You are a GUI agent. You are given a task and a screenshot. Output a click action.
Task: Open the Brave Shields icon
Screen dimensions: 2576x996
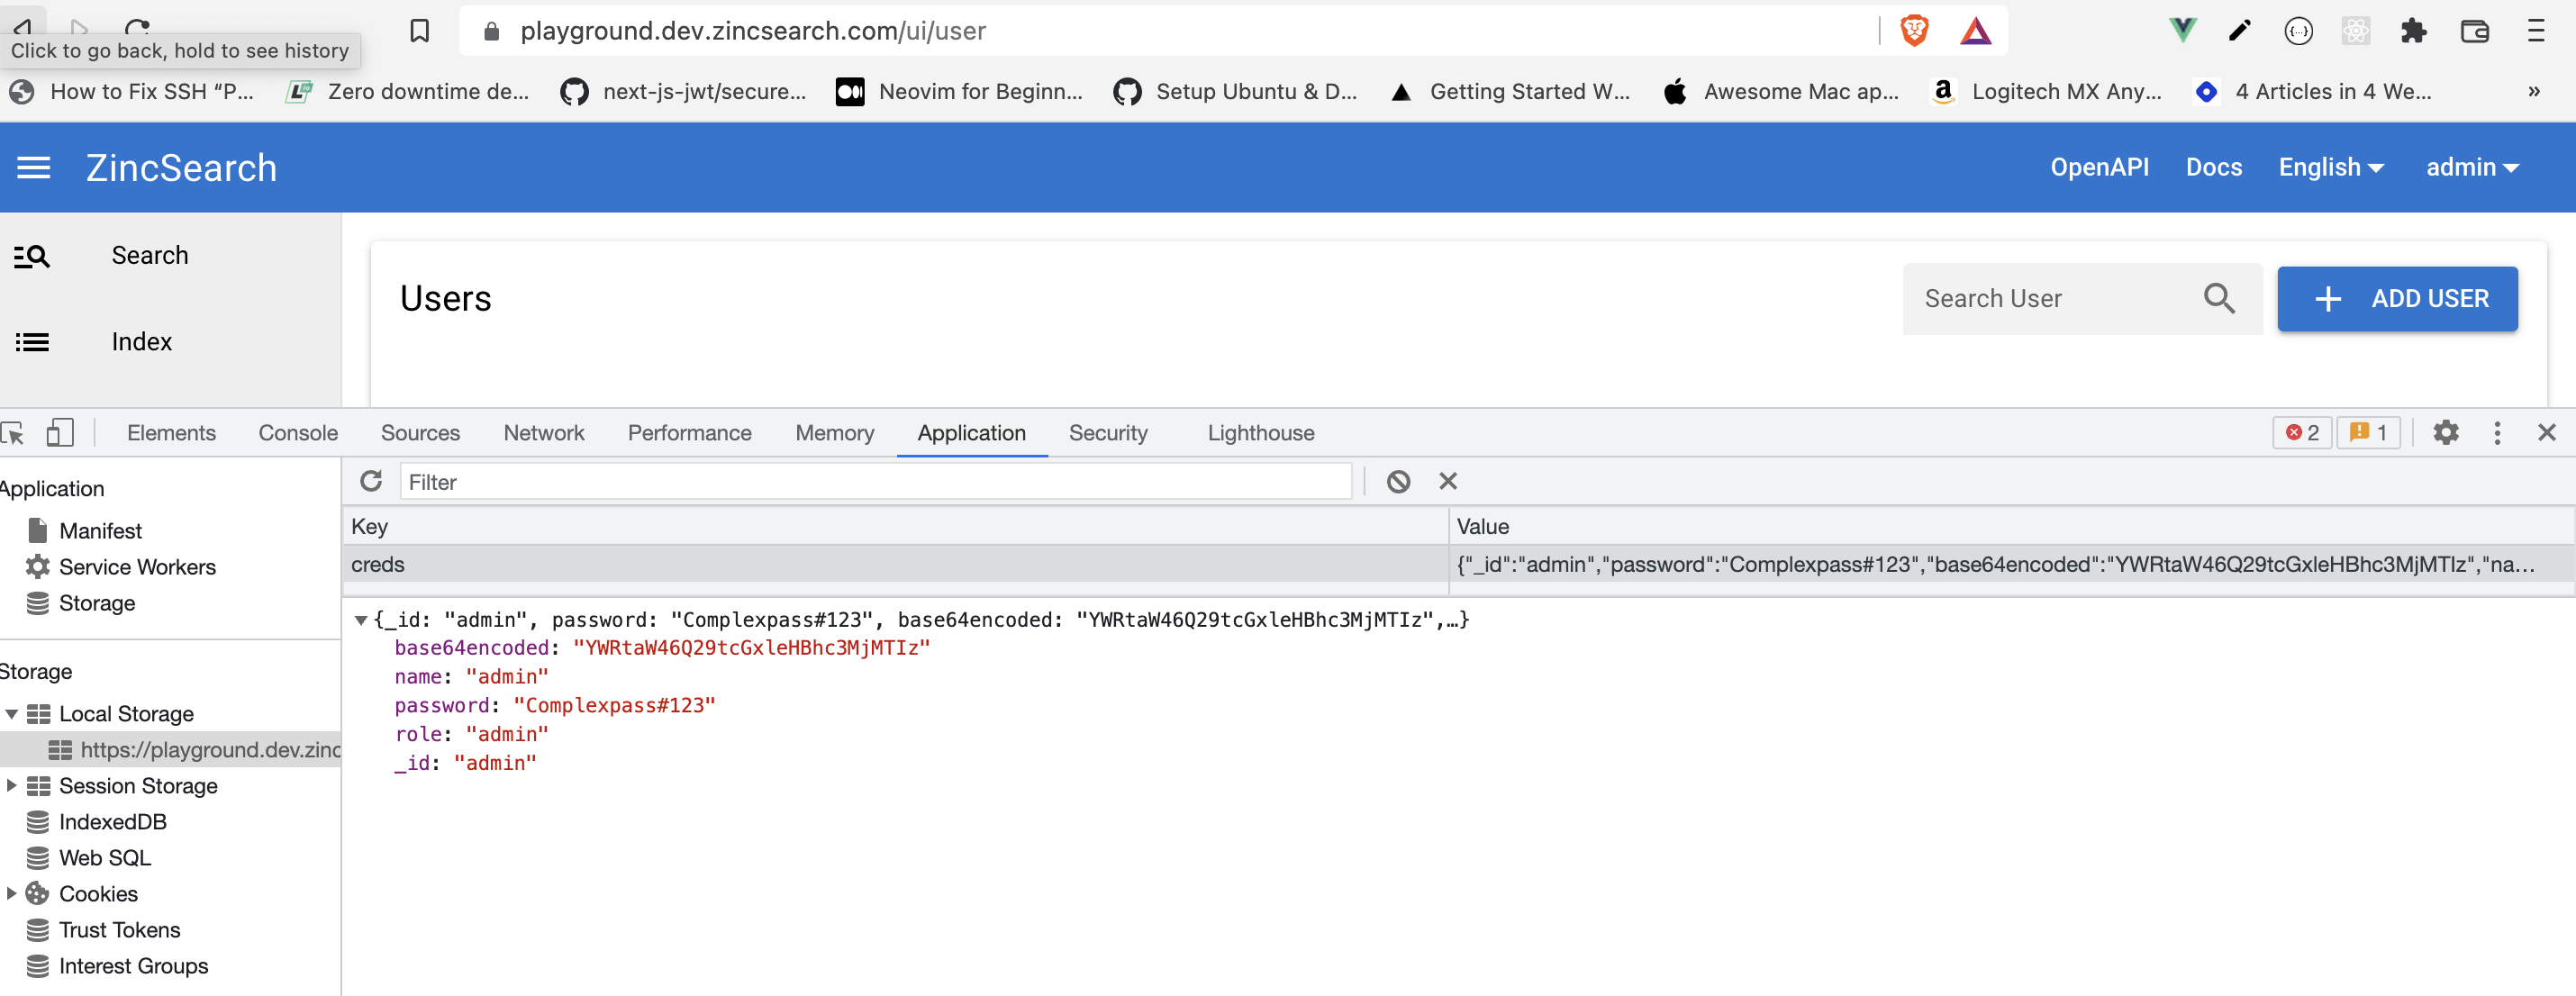[x=1913, y=30]
